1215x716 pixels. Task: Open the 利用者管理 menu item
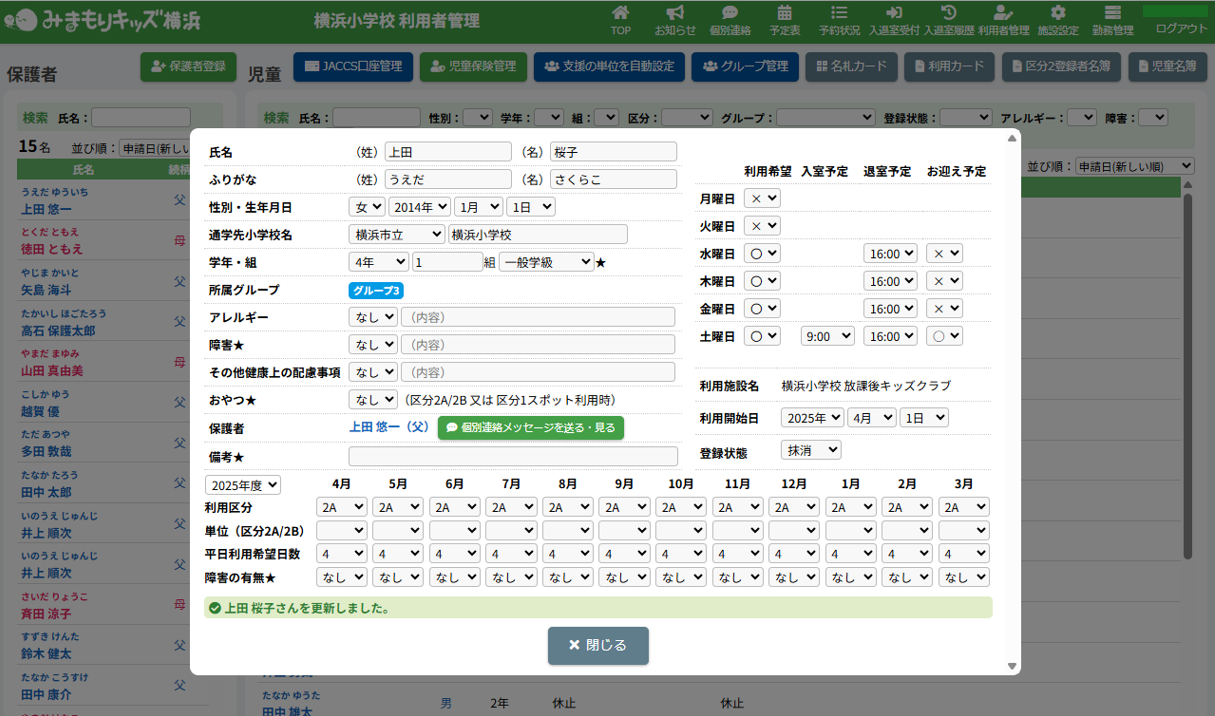(1003, 19)
